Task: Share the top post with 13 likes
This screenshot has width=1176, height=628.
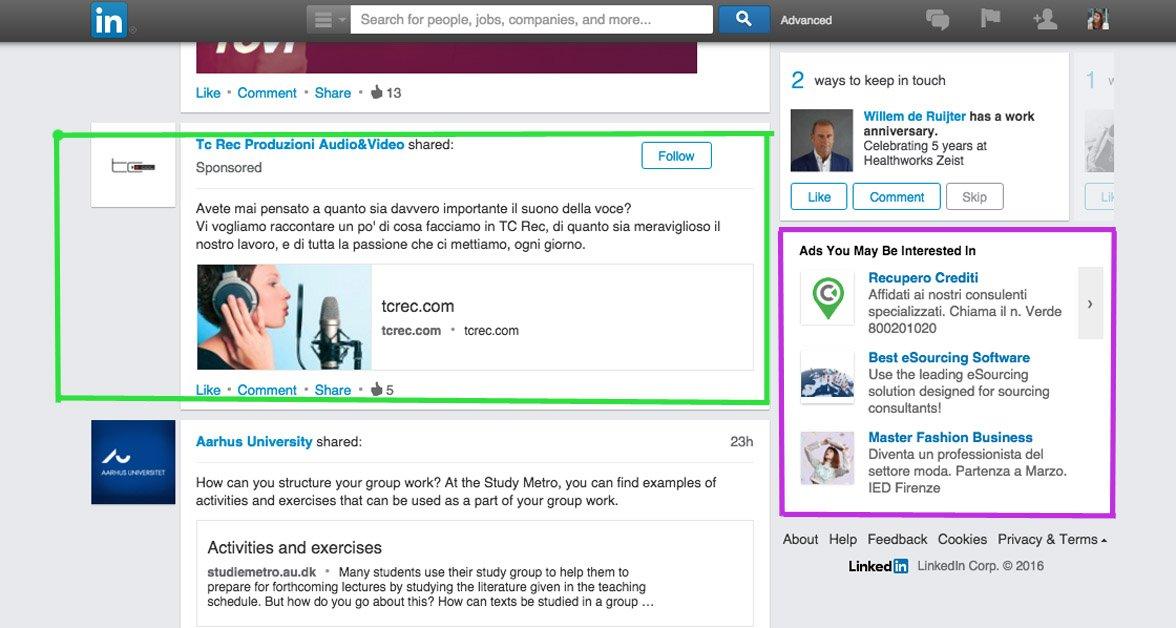Action: [x=332, y=93]
